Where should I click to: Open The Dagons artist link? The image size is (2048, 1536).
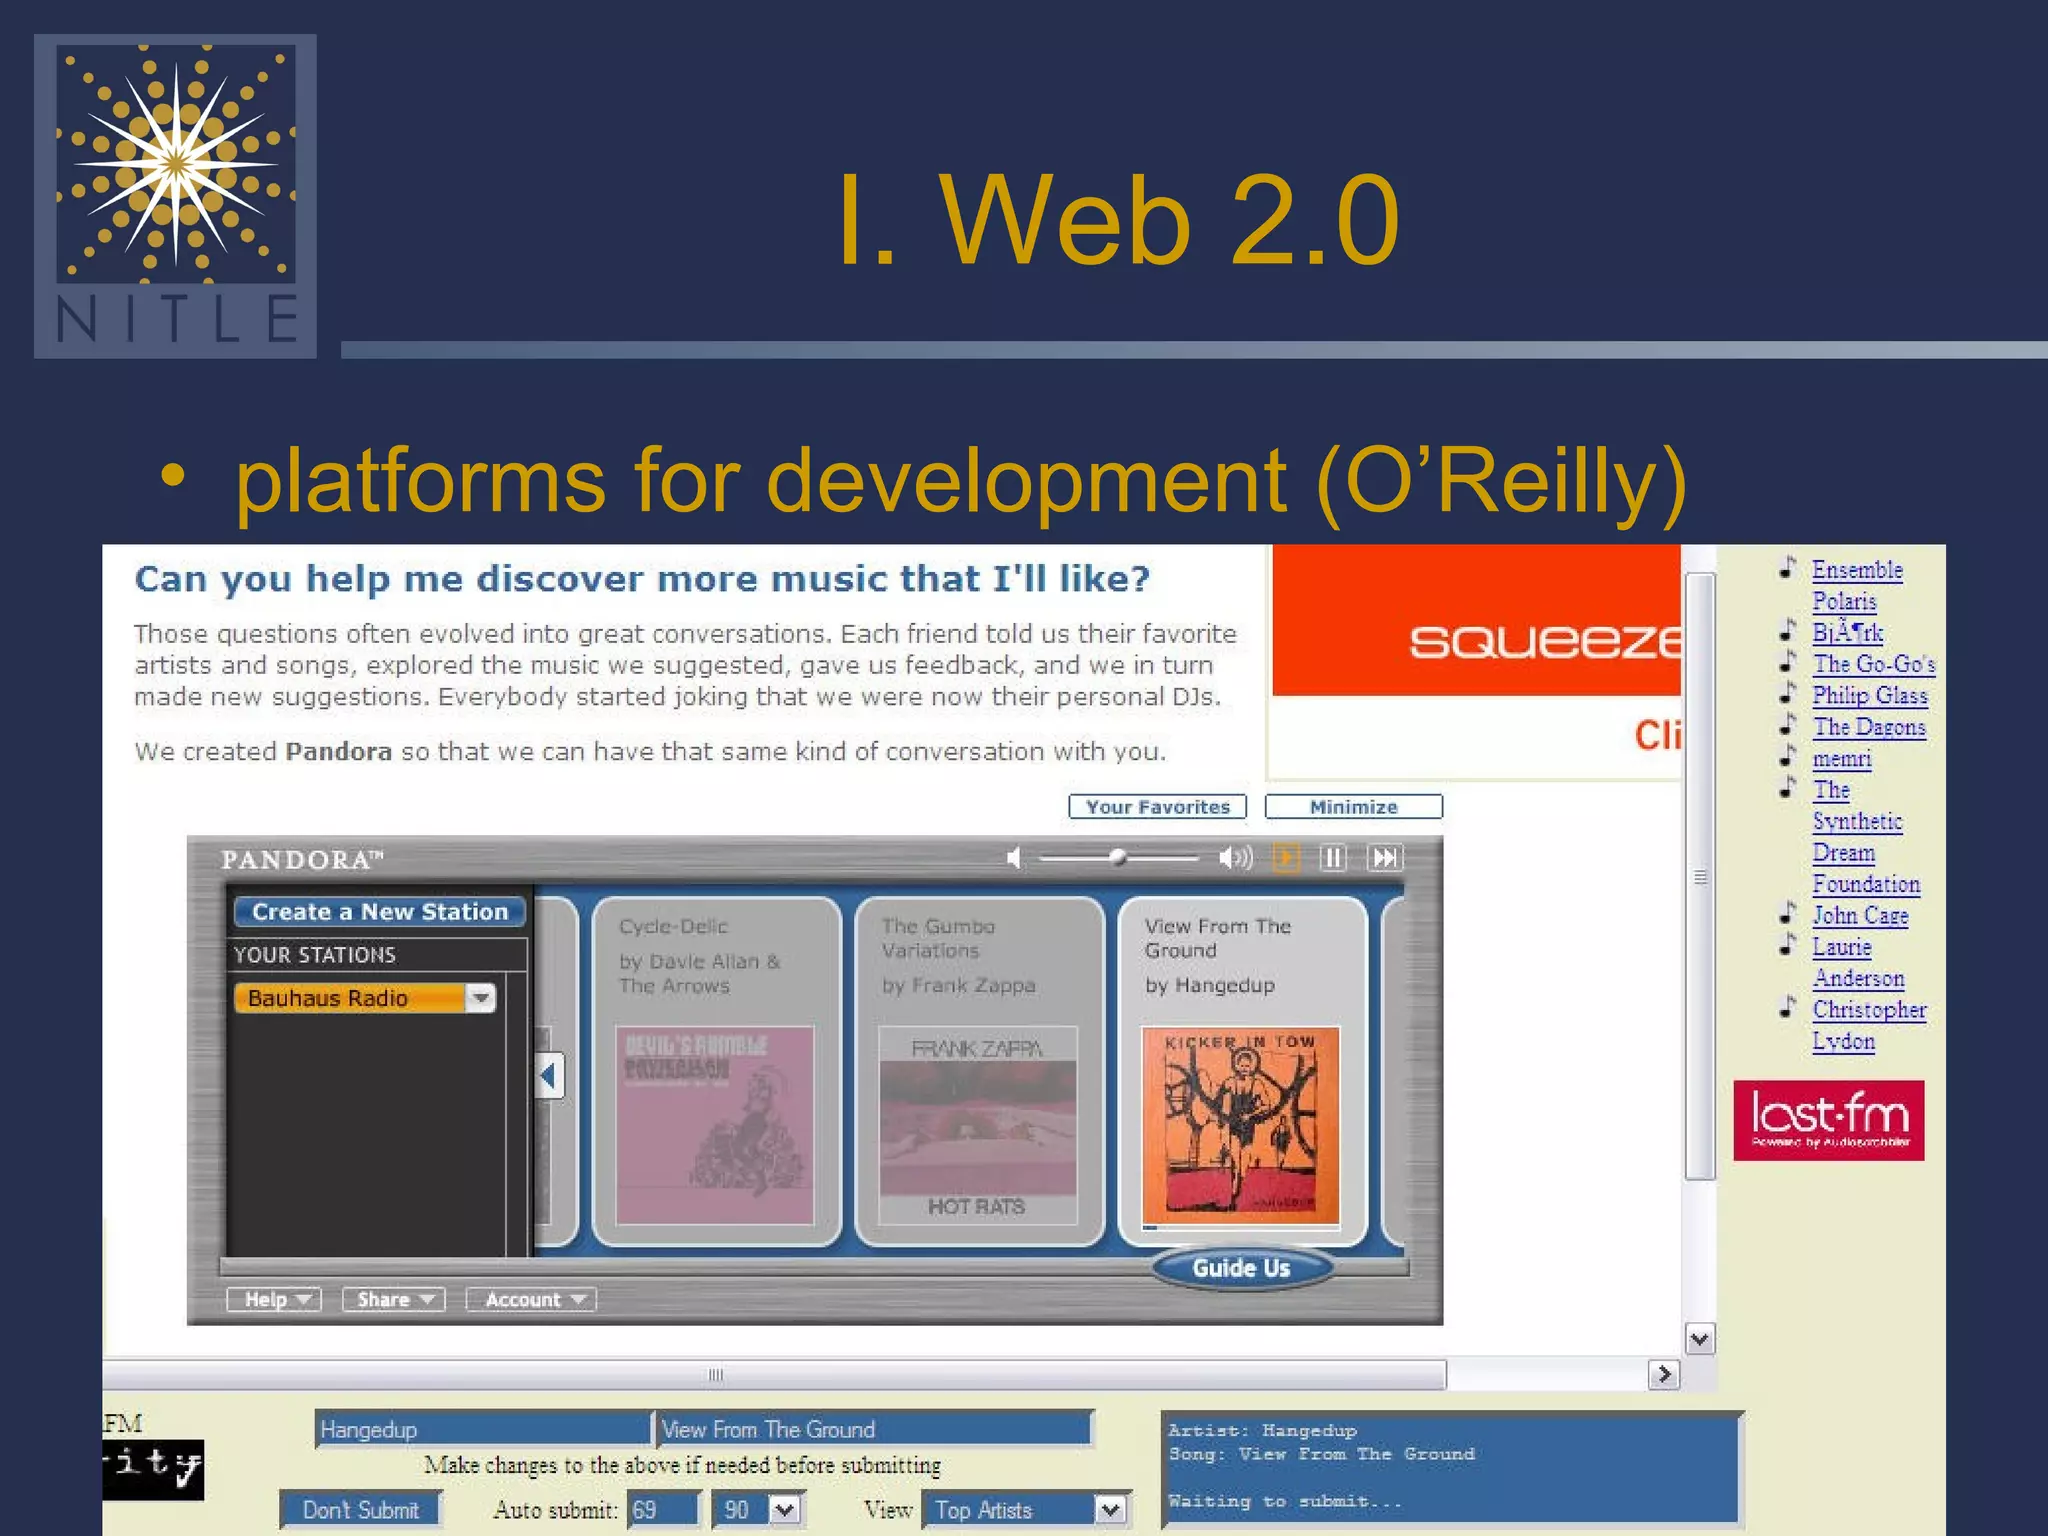pyautogui.click(x=1869, y=727)
